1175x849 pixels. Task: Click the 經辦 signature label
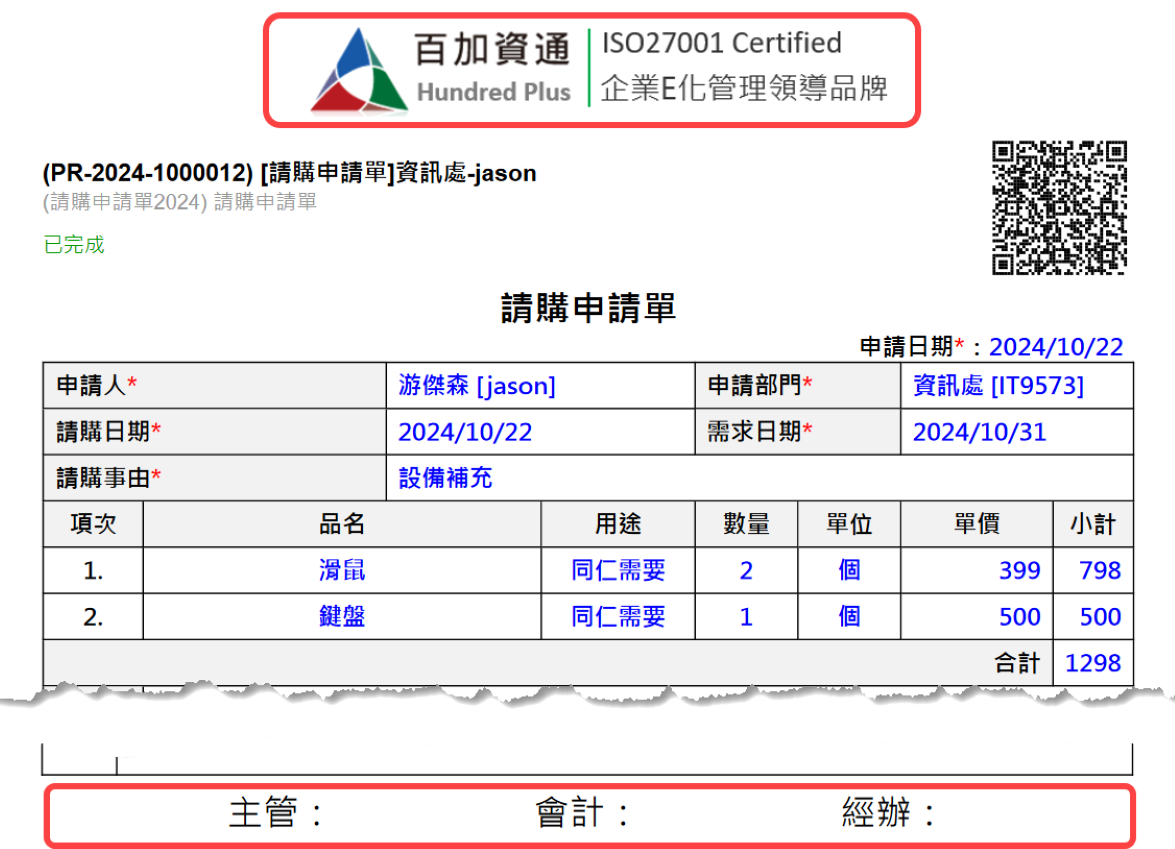tap(888, 813)
